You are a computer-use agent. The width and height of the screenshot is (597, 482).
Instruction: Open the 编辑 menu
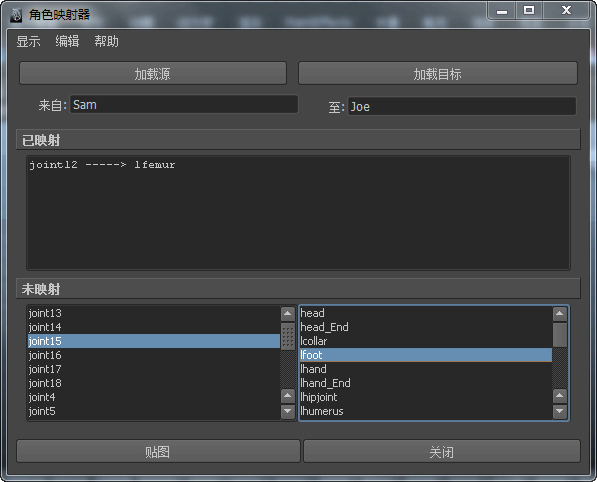pos(67,41)
